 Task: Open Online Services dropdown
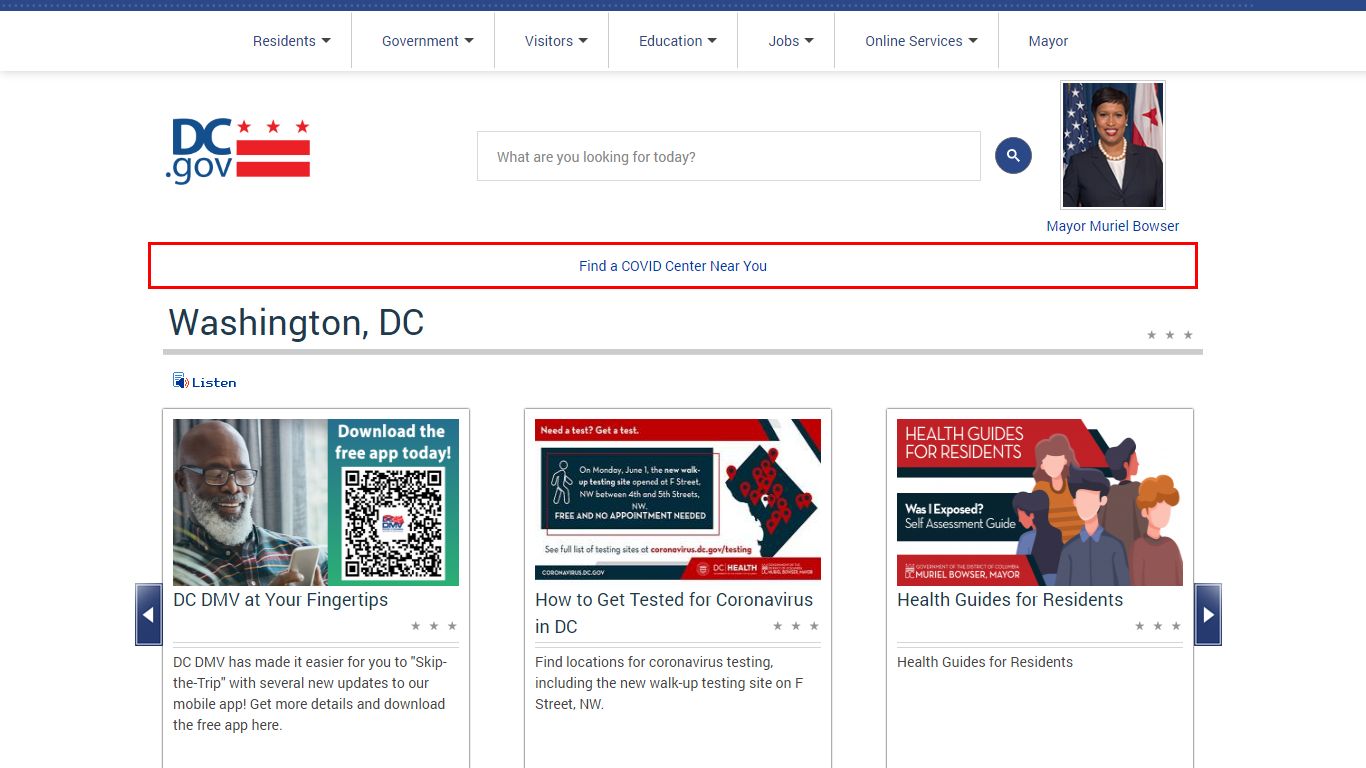[921, 41]
